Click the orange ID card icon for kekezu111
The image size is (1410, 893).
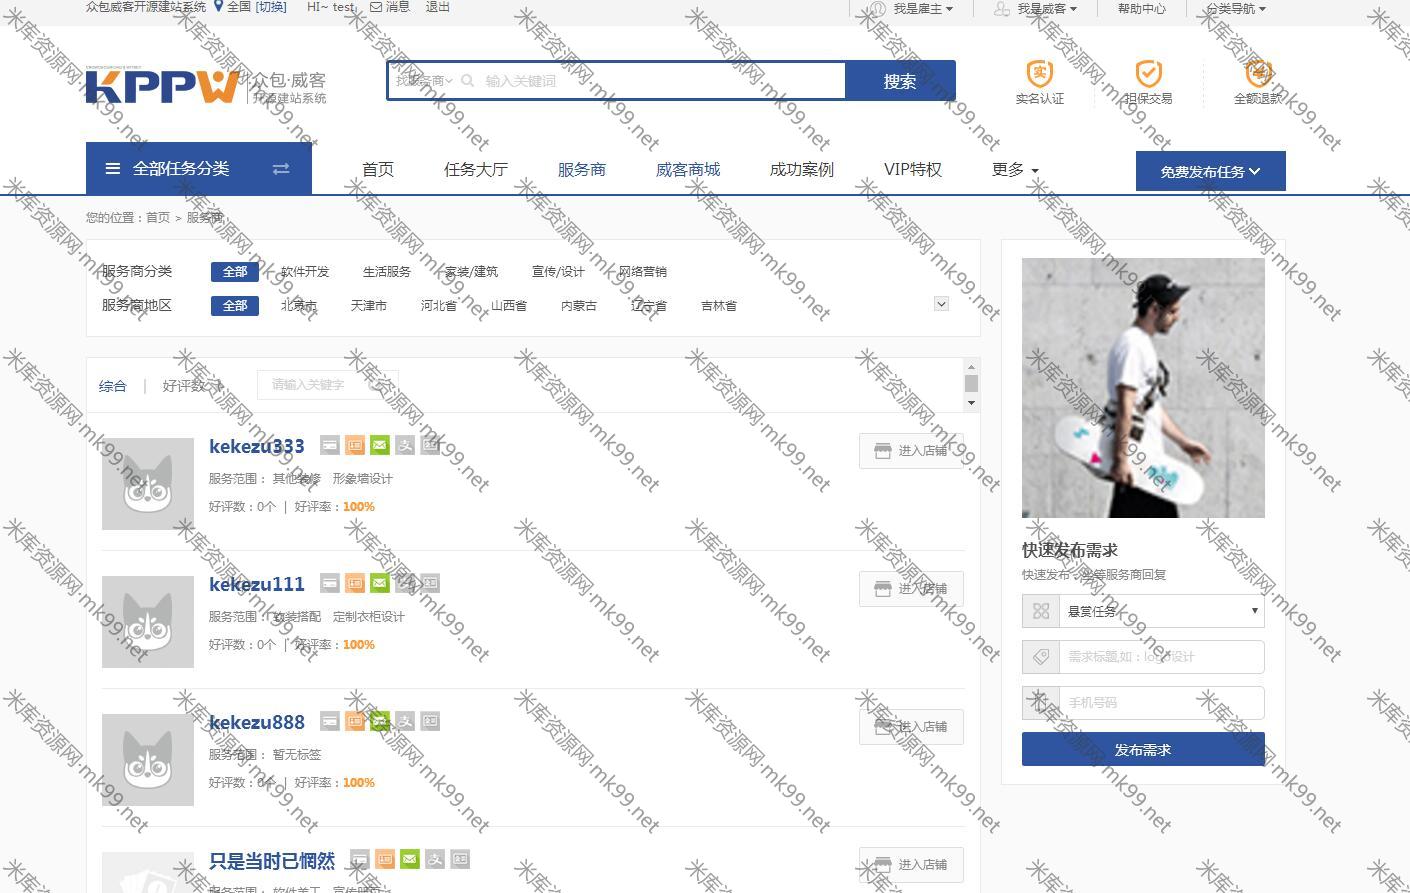[355, 583]
